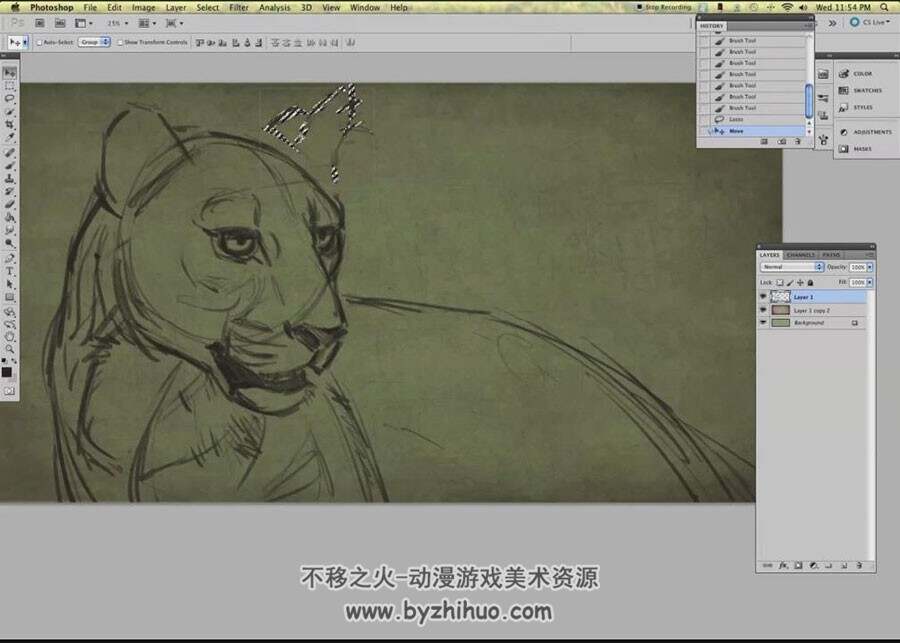Open the File menu
Viewport: 900px width, 643px height.
point(90,7)
